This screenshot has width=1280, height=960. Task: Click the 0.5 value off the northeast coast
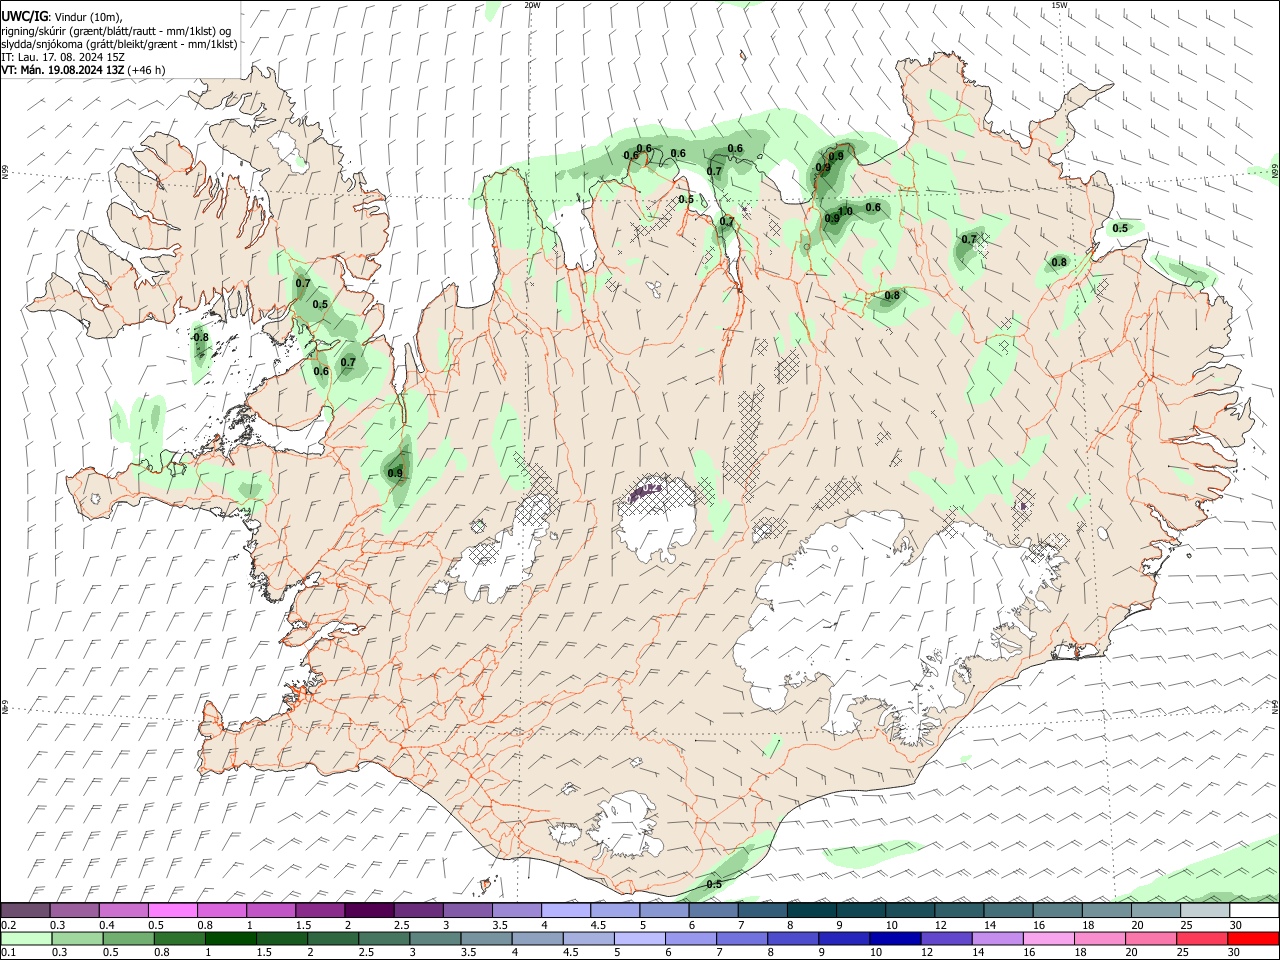[1120, 228]
